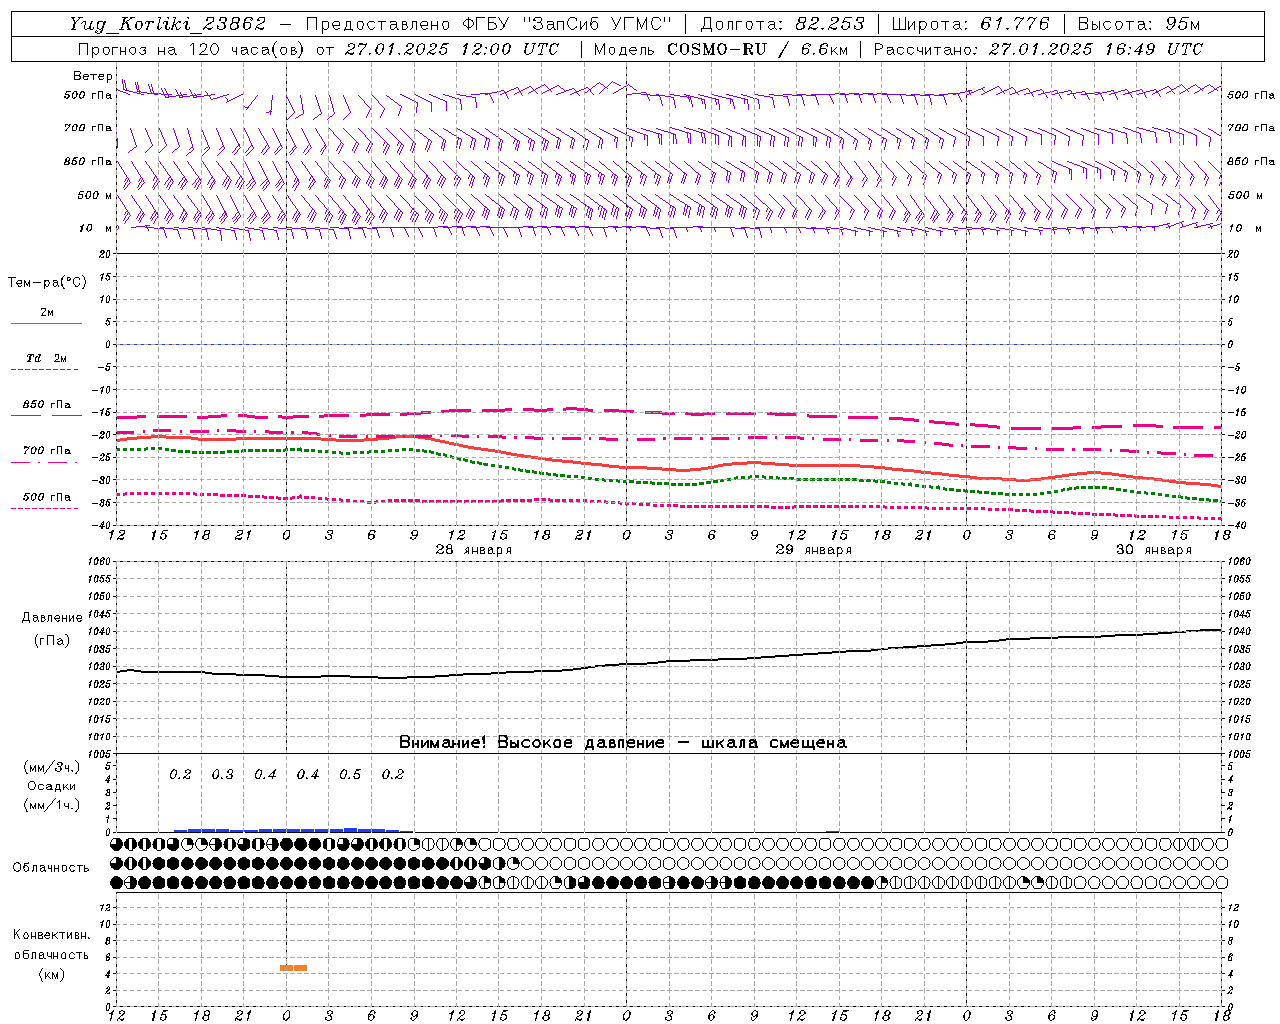Select the text Предоставлено ФГБУ "ЗапСиб УГМС"
1280x1024 pixels.
click(489, 25)
